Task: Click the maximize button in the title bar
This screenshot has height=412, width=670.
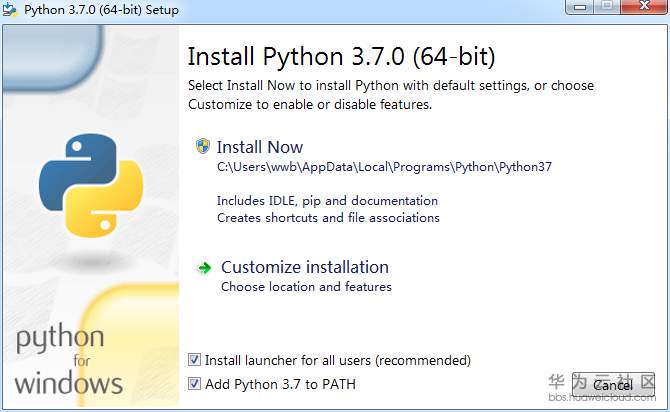Action: pos(606,8)
